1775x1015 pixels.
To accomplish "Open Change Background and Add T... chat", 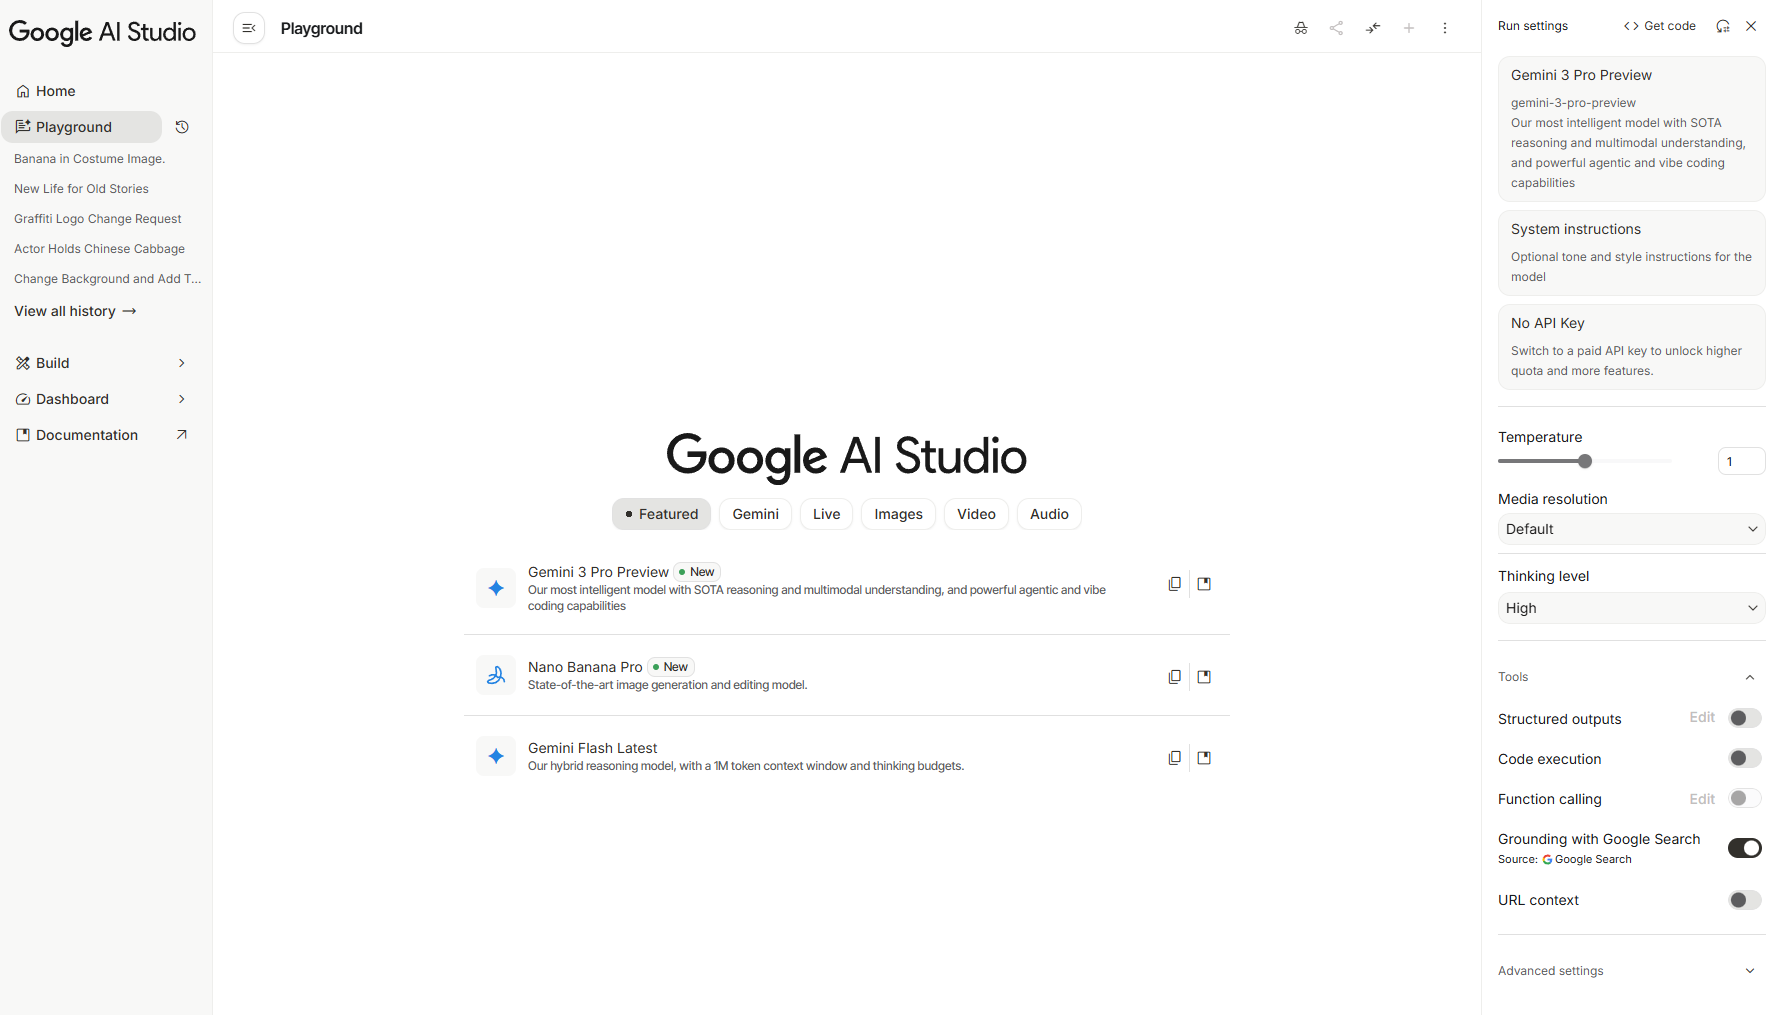I will click(108, 279).
